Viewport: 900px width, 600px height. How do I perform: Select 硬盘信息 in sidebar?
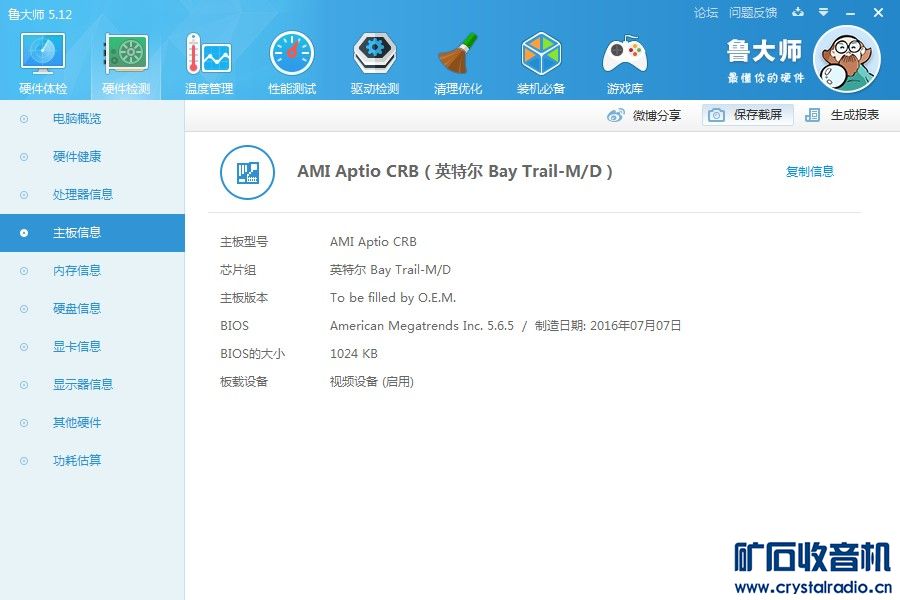pyautogui.click(x=92, y=308)
